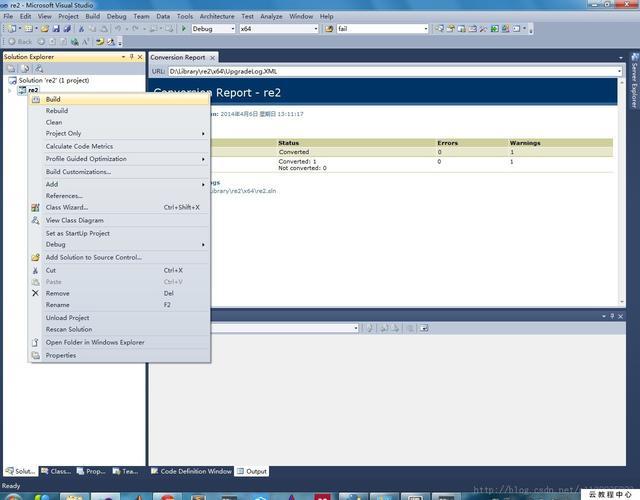The image size is (640, 500).
Task: Open the Property Manager bottom tab
Action: tap(91, 471)
